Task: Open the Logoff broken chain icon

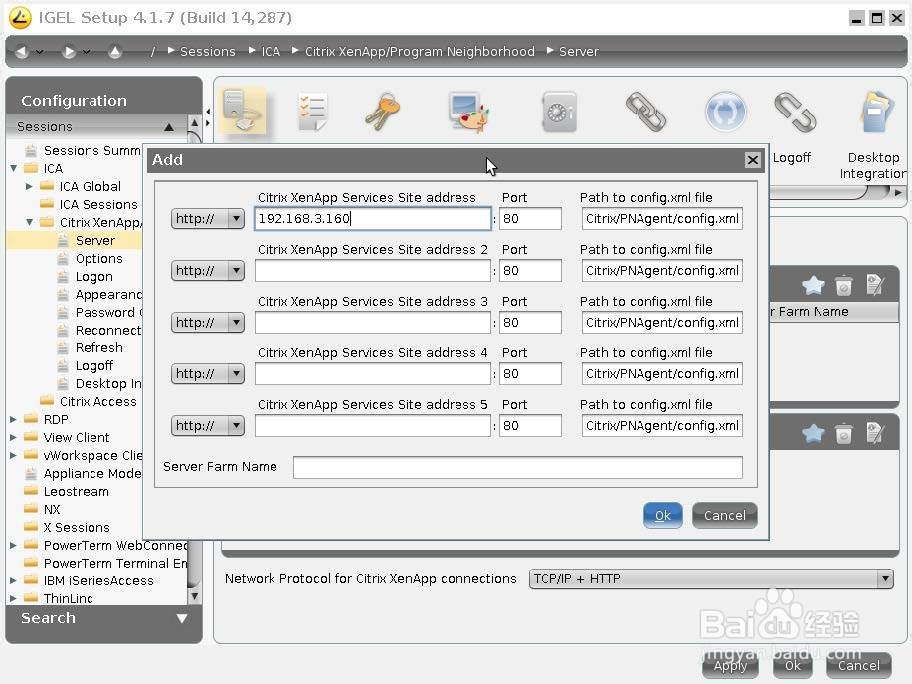Action: tap(795, 112)
